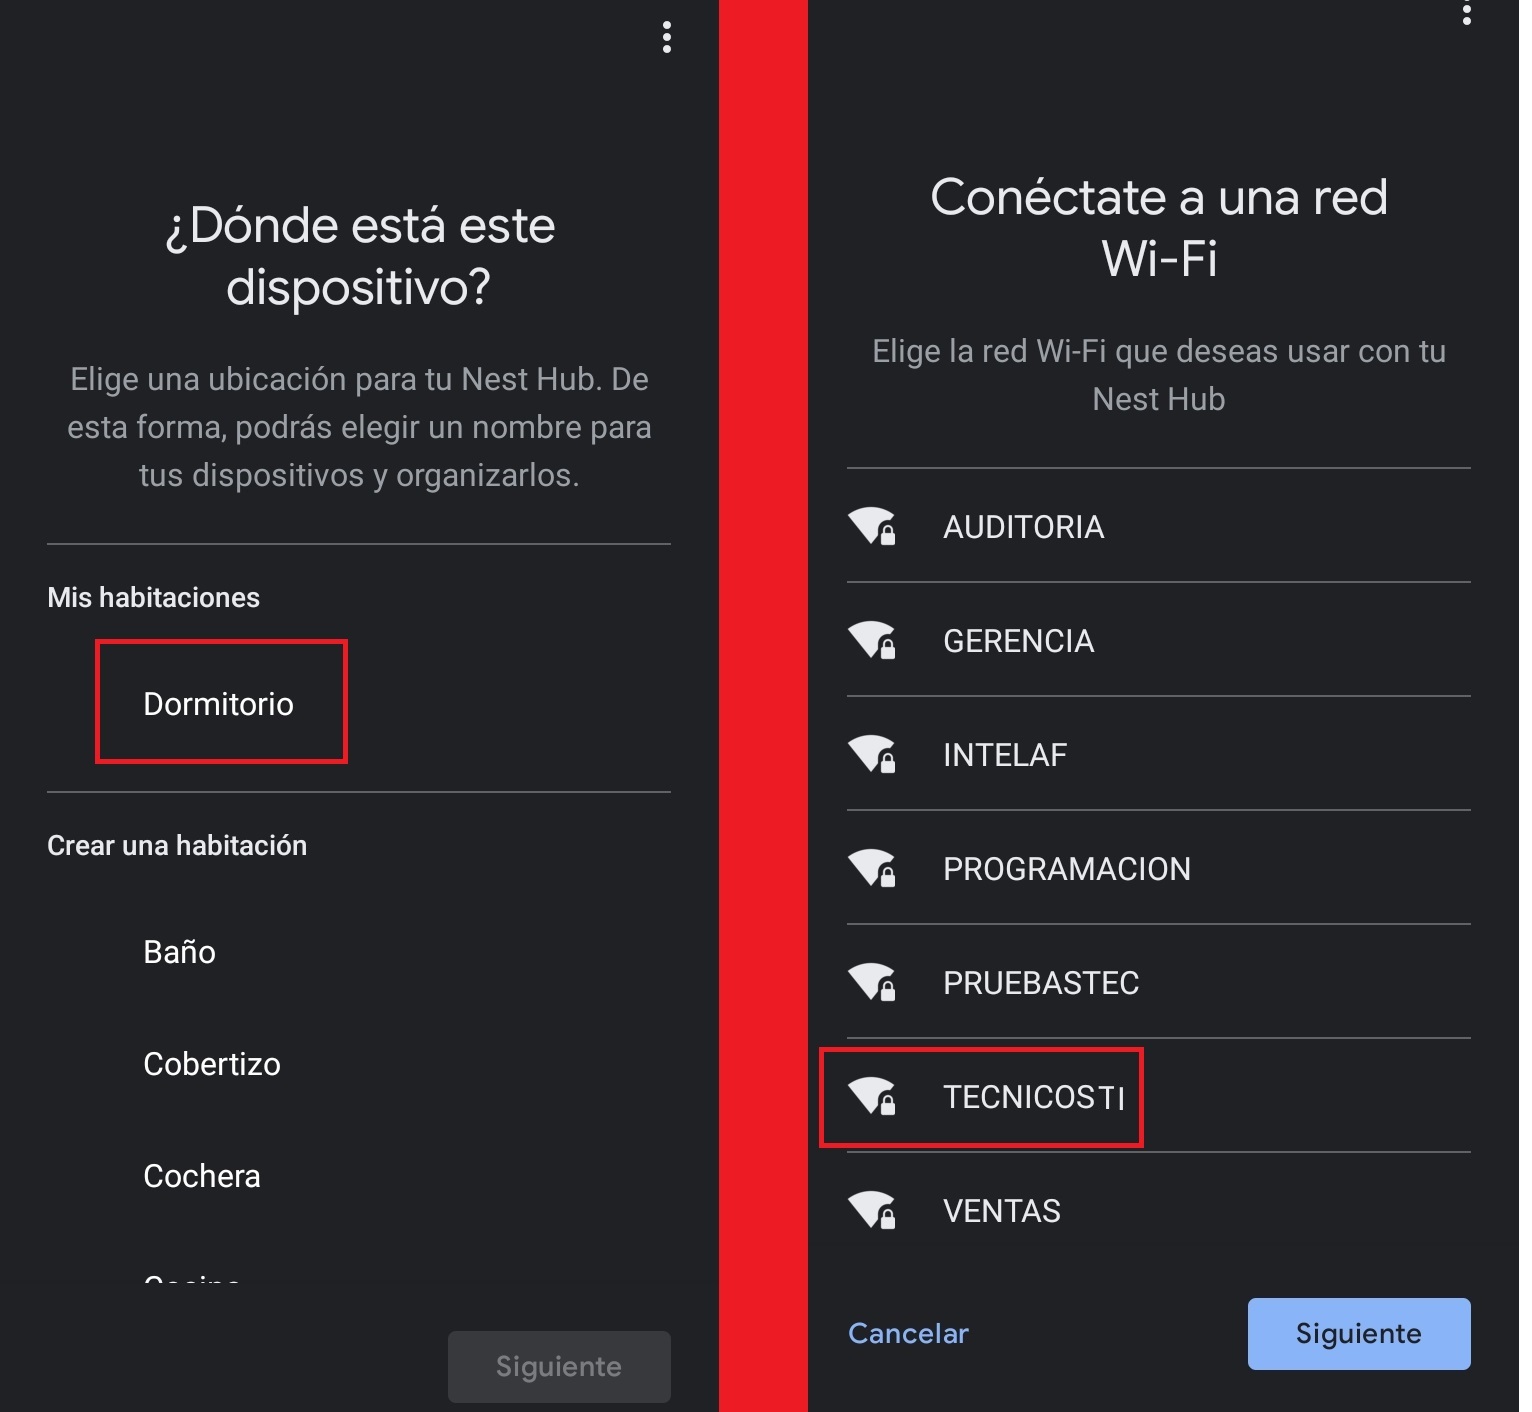
Task: Select the PROGRAMACION network name
Action: click(x=1067, y=869)
